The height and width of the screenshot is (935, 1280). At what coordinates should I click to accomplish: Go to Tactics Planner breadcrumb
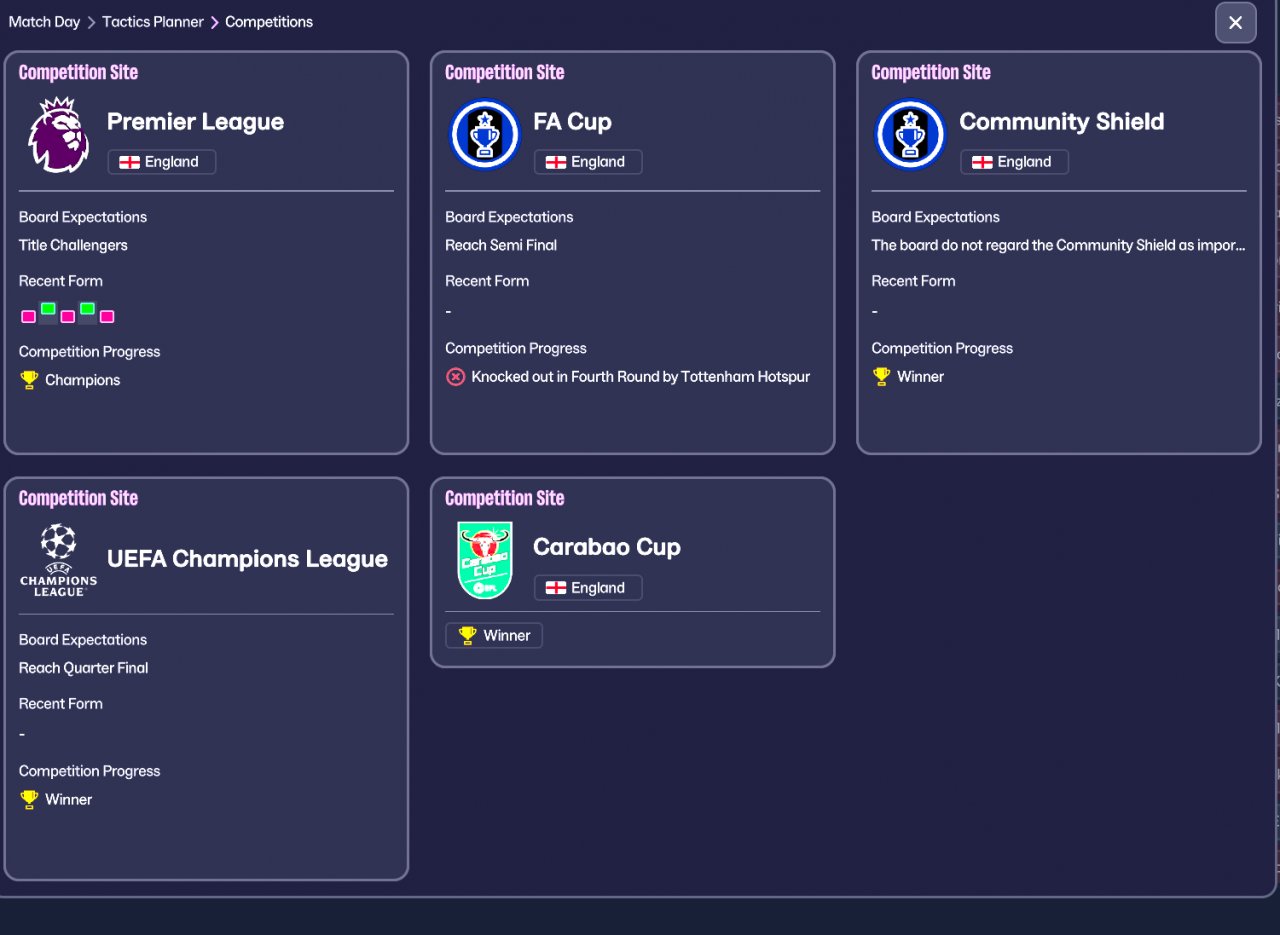tap(152, 22)
